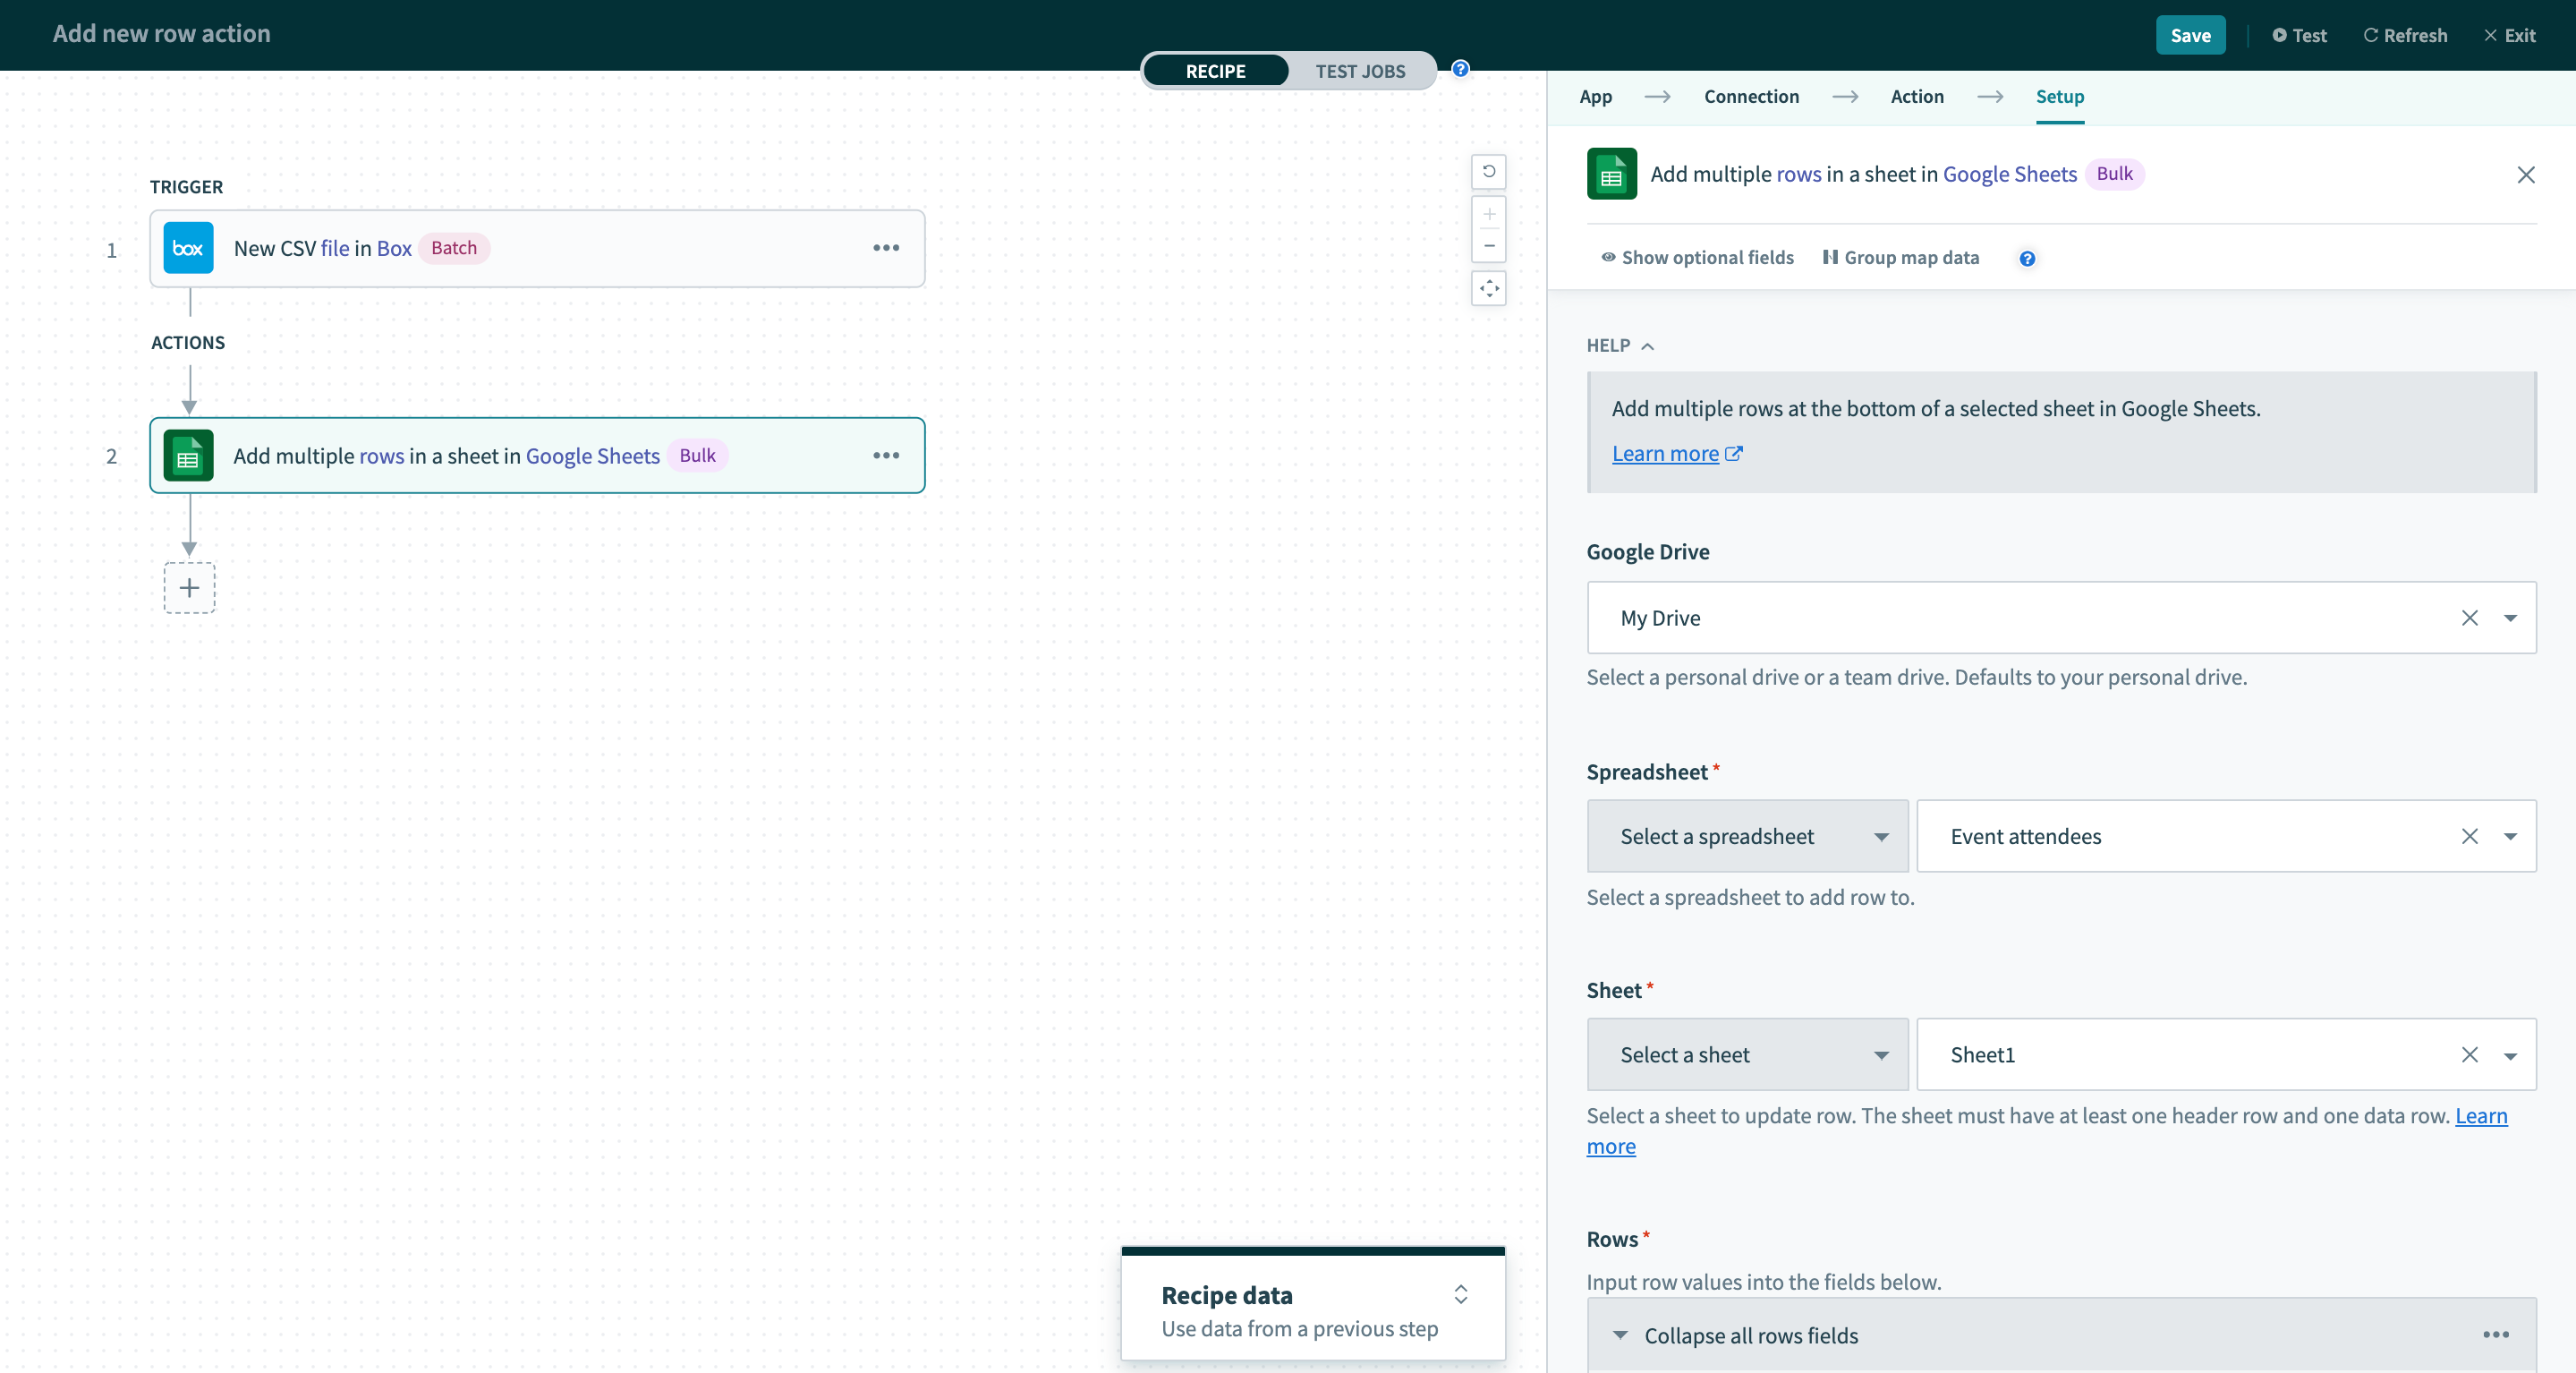Collapse the HELP section

pos(1646,345)
